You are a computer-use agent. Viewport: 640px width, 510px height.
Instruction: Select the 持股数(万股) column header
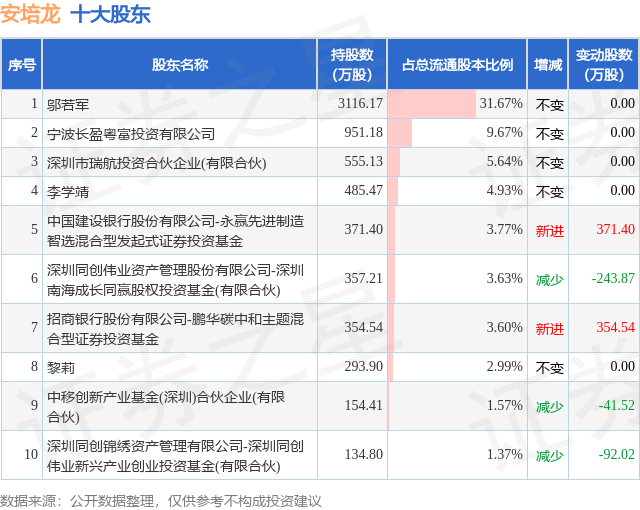tap(352, 64)
